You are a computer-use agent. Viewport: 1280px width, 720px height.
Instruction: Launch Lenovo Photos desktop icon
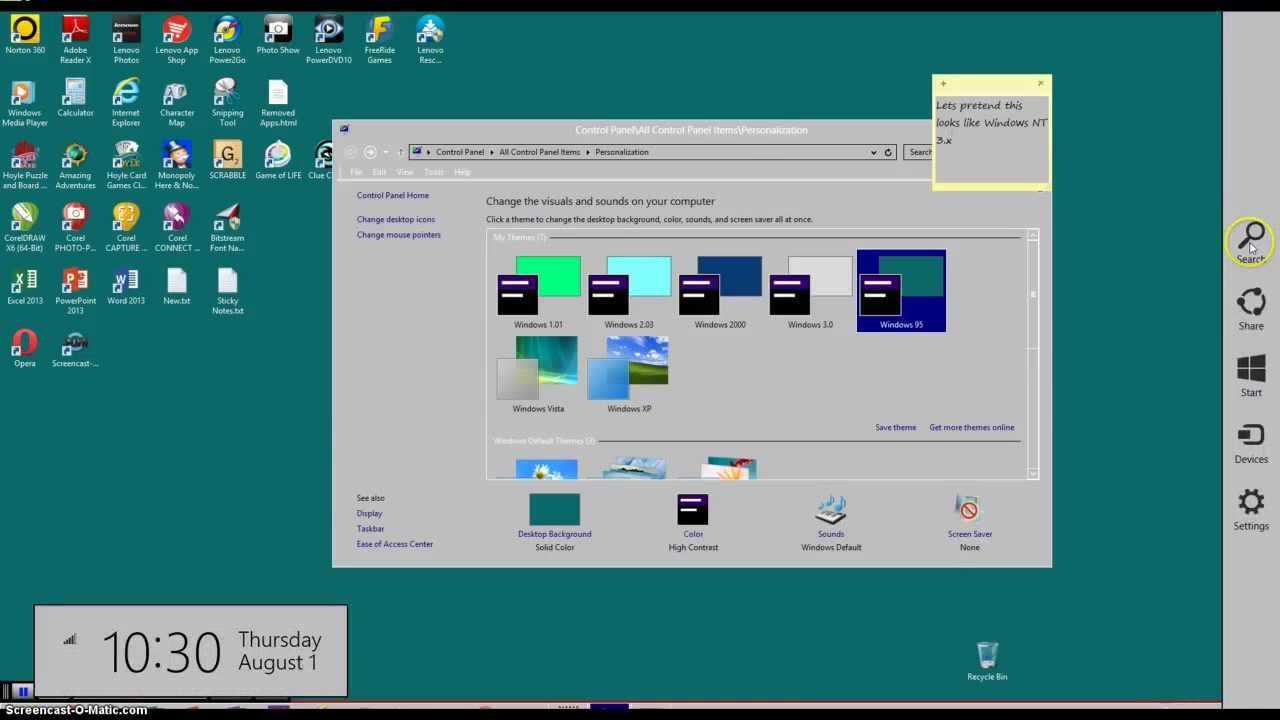point(126,40)
